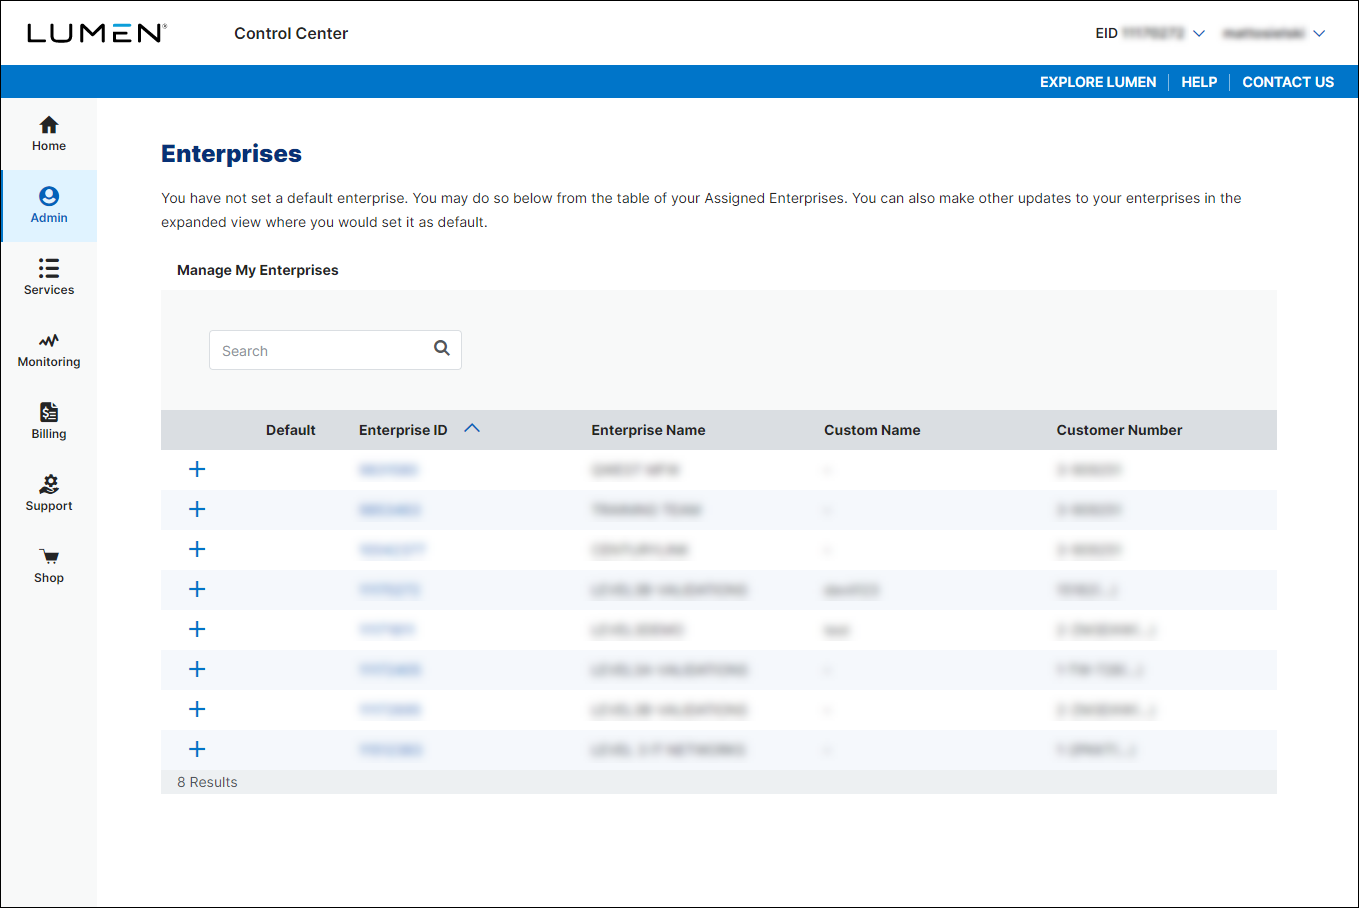Expand the fourth enterprise row with plus icon
Viewport: 1359px width, 908px height.
[x=197, y=589]
